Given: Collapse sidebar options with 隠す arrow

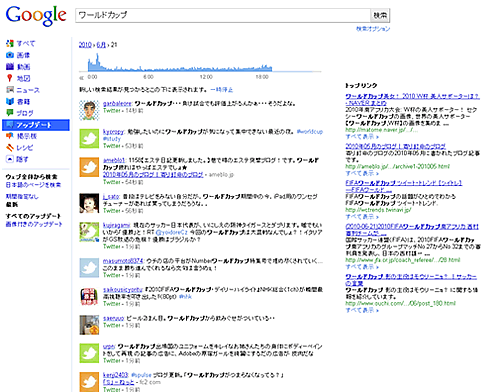Looking at the screenshot, I should coord(10,159).
